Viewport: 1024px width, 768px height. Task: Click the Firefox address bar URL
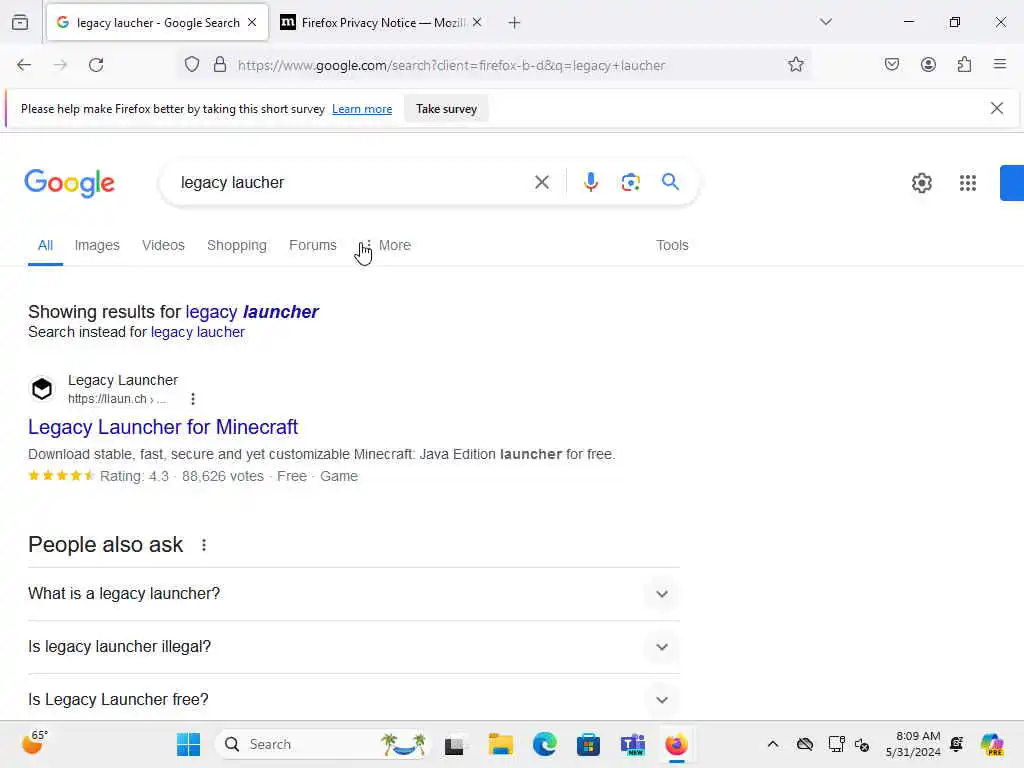coord(451,65)
